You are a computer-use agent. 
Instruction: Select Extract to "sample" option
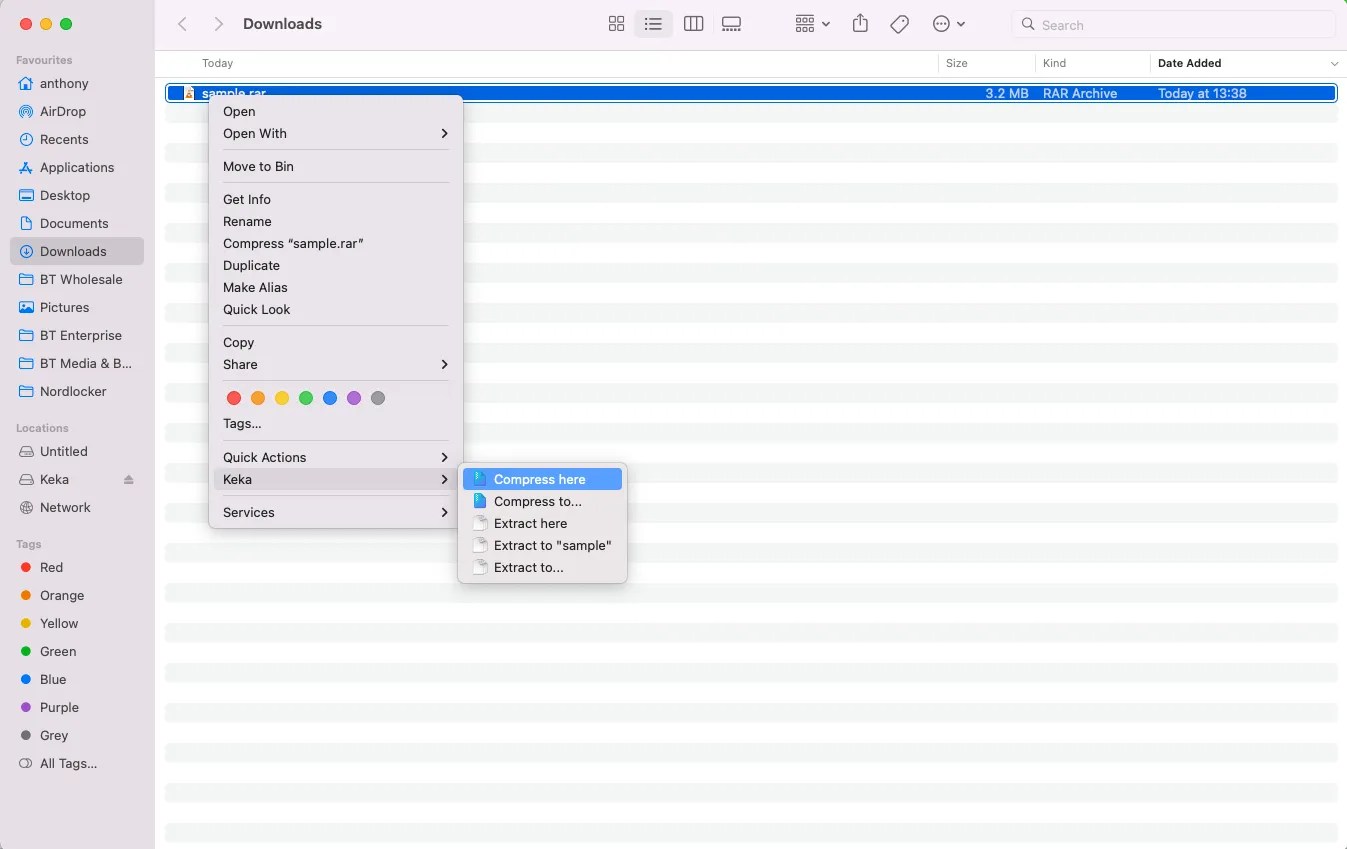coord(553,545)
